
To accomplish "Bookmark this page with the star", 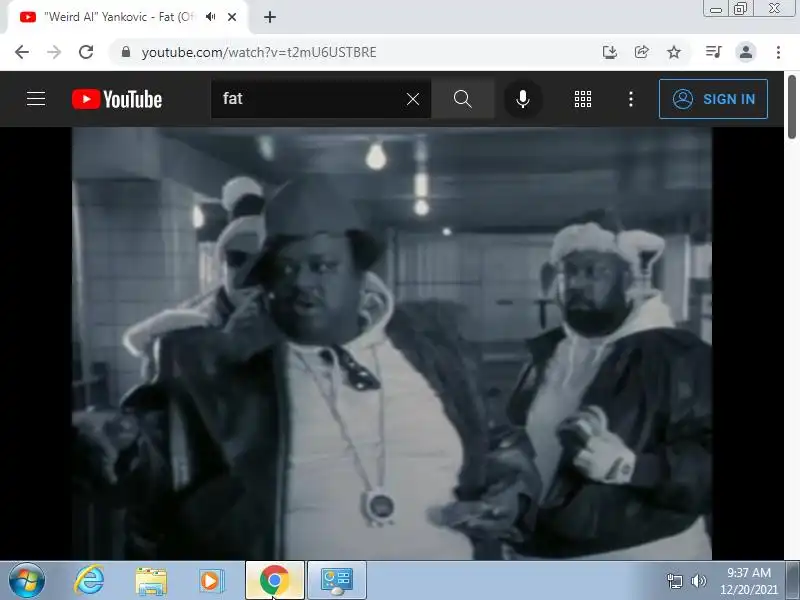I will click(674, 52).
